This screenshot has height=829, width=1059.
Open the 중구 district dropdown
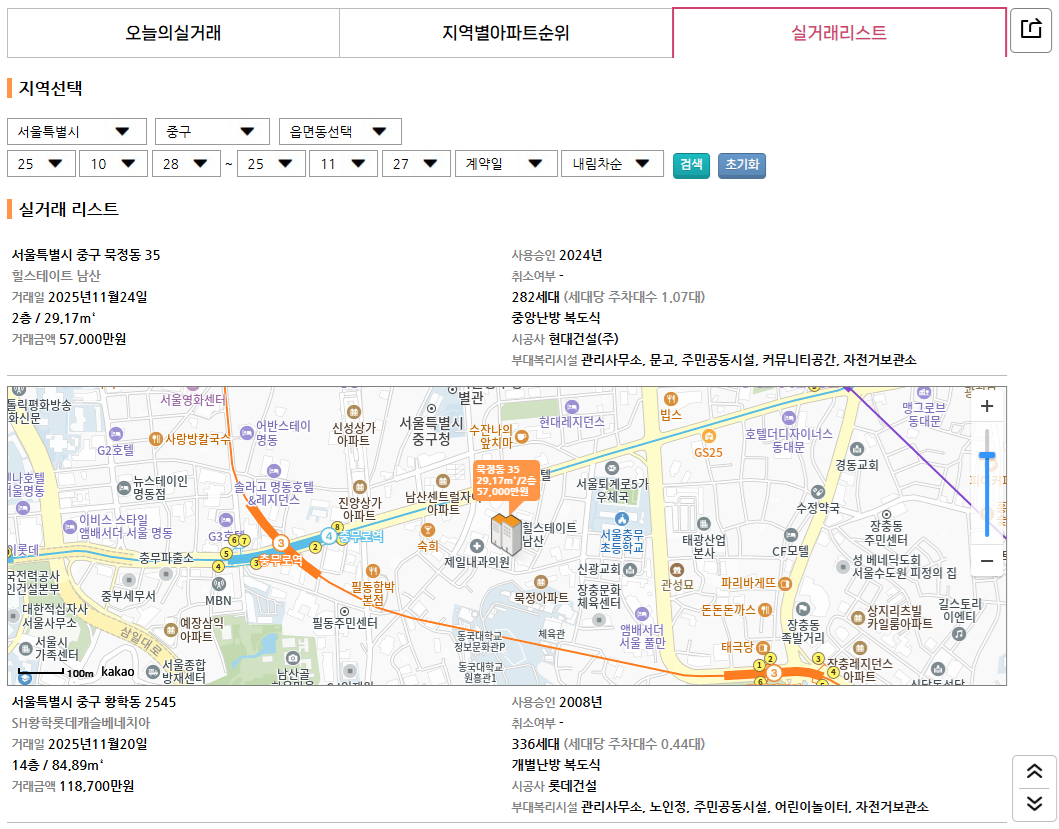[x=212, y=132]
